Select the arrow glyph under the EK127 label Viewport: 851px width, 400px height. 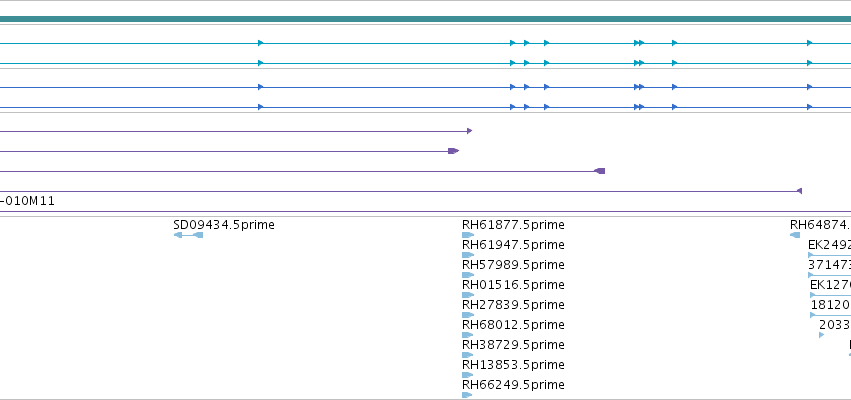[x=830, y=295]
